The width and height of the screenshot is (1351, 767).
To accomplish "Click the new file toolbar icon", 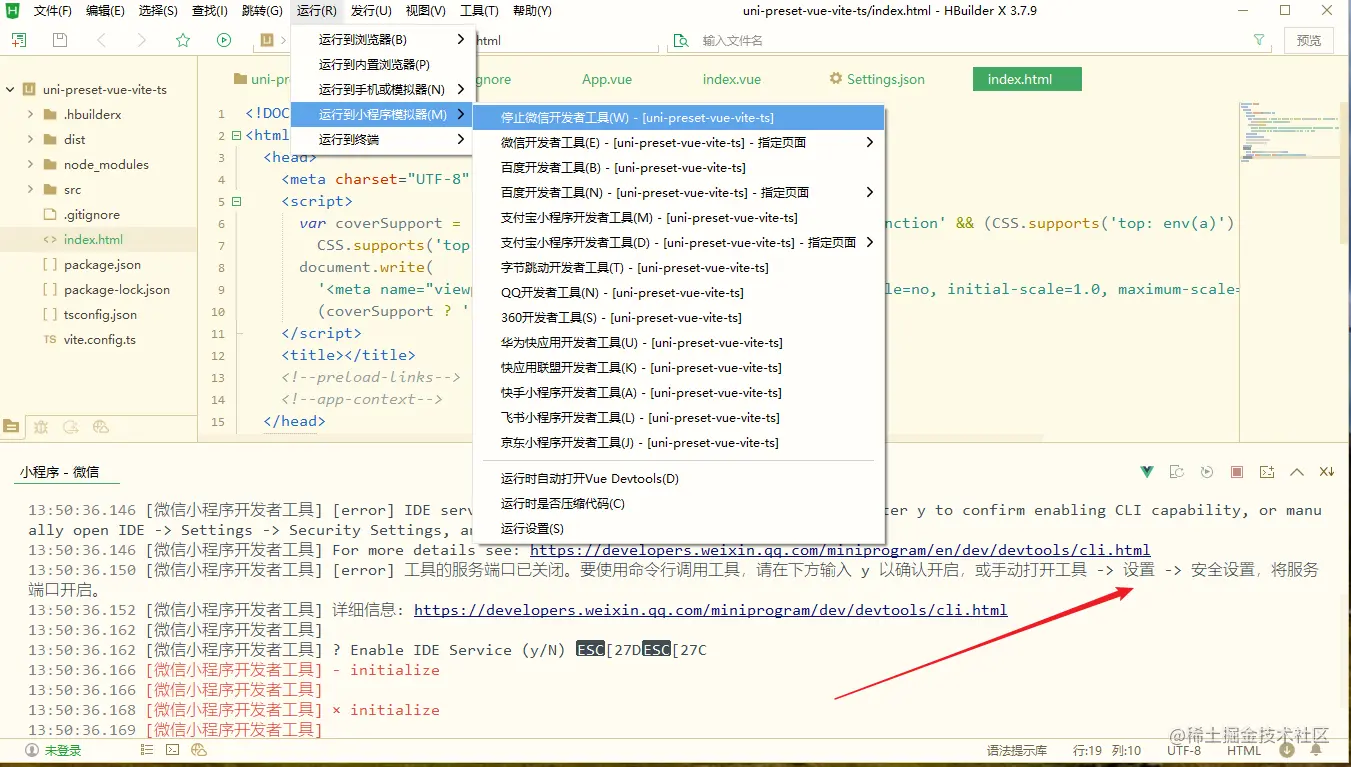I will (18, 40).
